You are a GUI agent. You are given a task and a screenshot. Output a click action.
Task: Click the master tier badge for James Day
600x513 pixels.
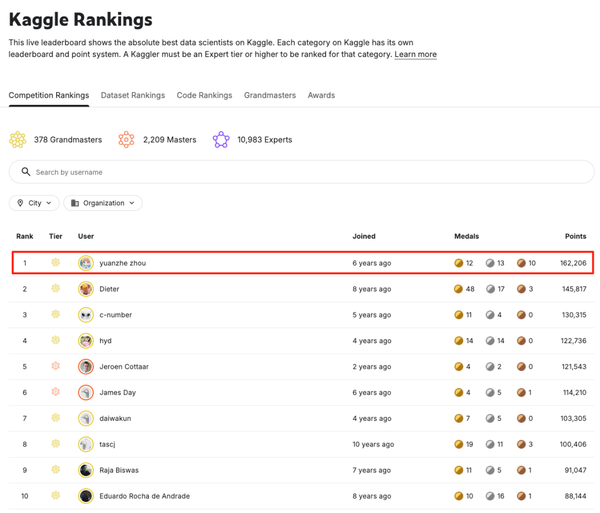[x=55, y=392]
